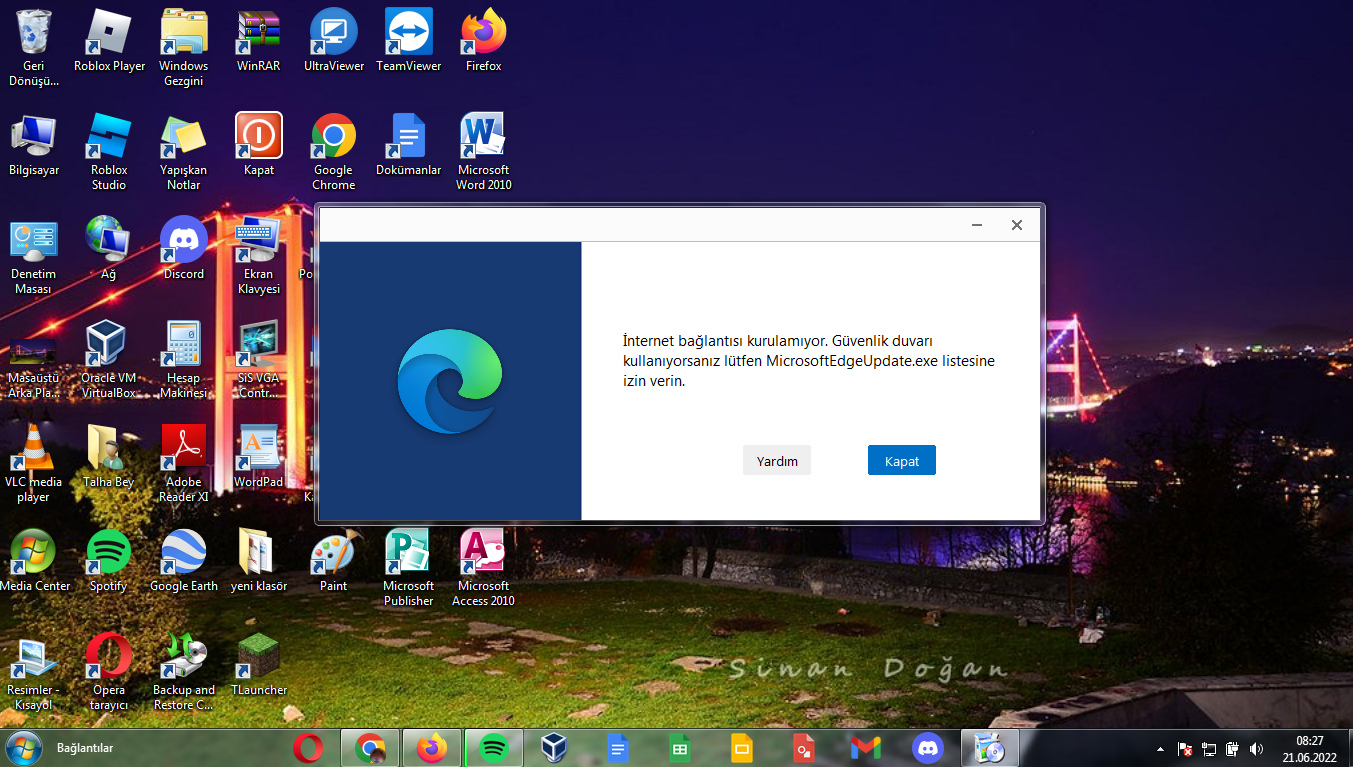
Task: Select the Backup and Restore desktop shortcut
Action: pos(184,671)
